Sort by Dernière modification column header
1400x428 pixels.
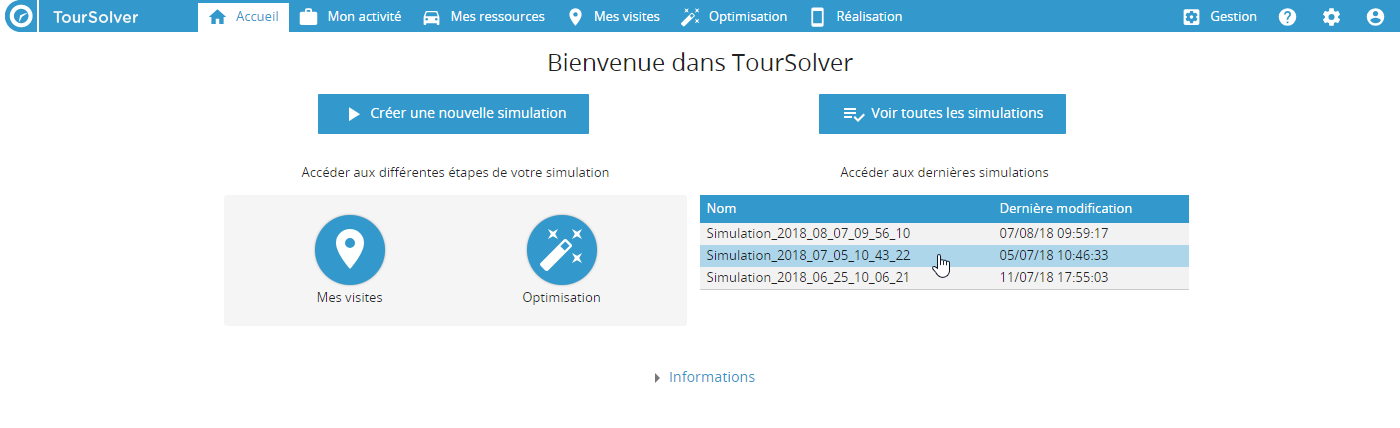[x=1091, y=209]
